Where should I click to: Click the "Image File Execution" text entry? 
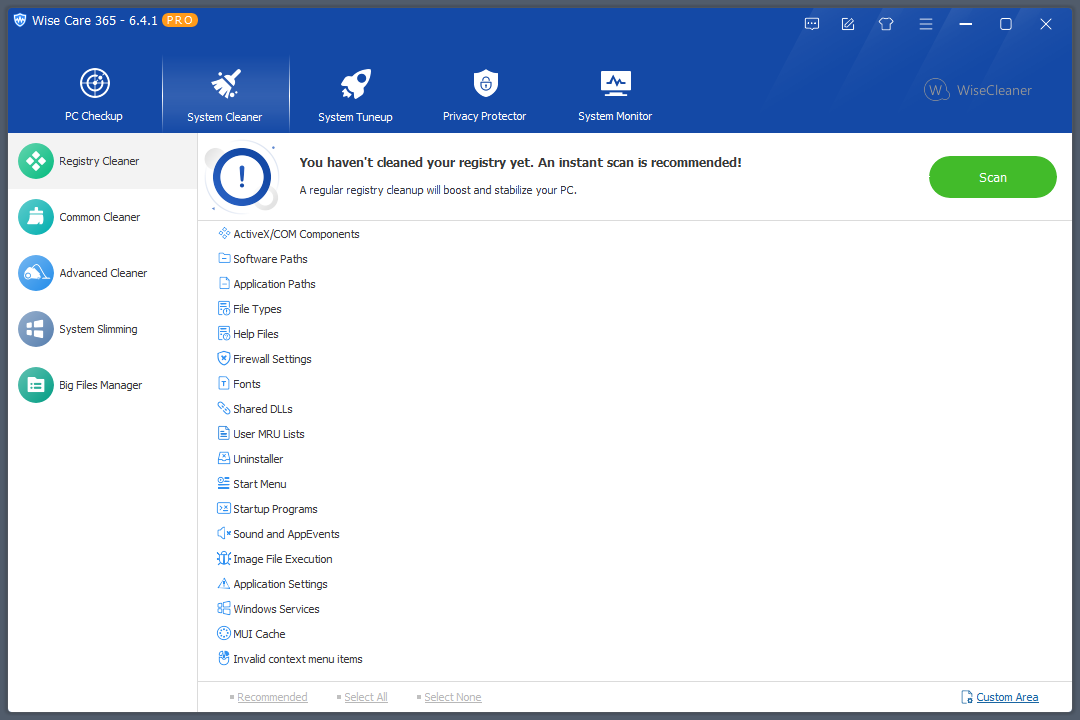coord(282,559)
